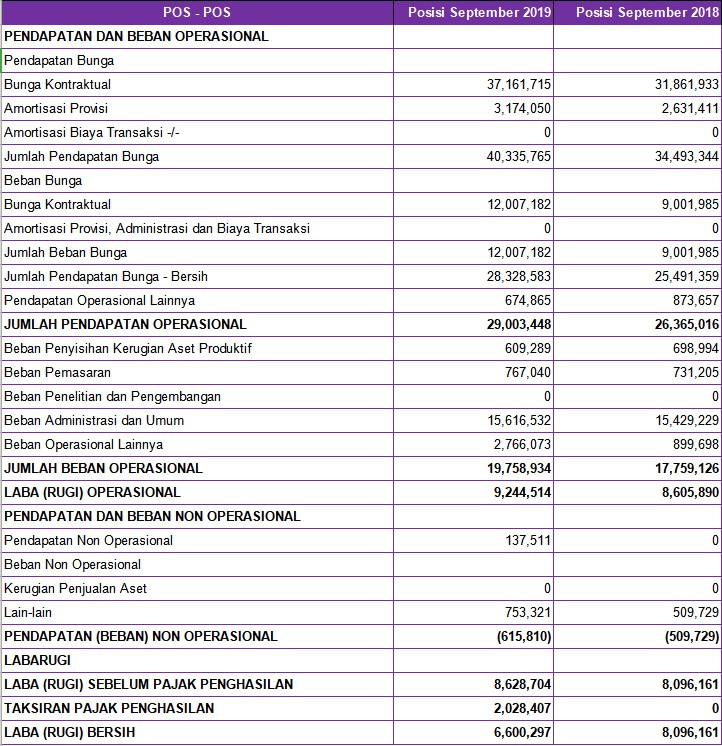This screenshot has width=722, height=746.
Task: Click the PENDAPATAN DAN BEBAN OPERASIONAL row label
Action: (x=136, y=36)
